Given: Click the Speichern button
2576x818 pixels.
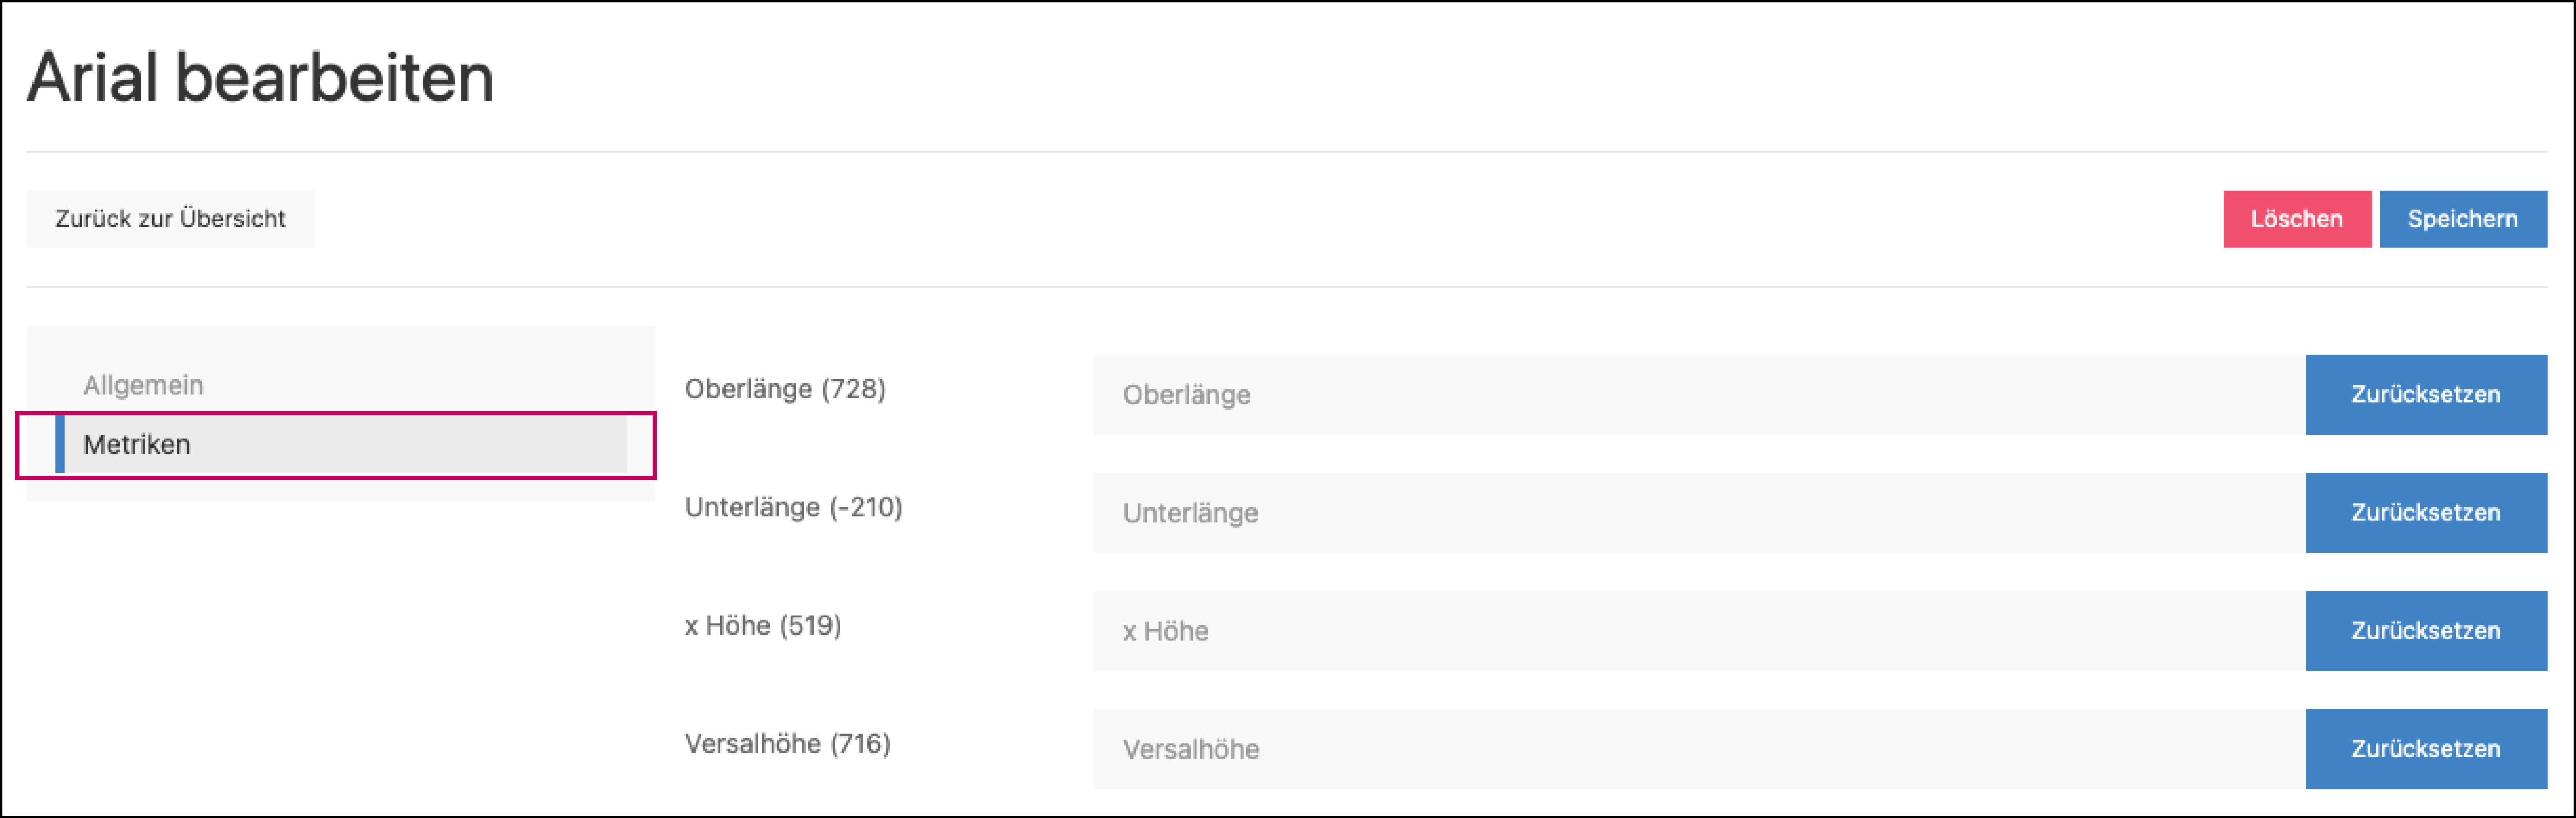Looking at the screenshot, I should 2463,218.
